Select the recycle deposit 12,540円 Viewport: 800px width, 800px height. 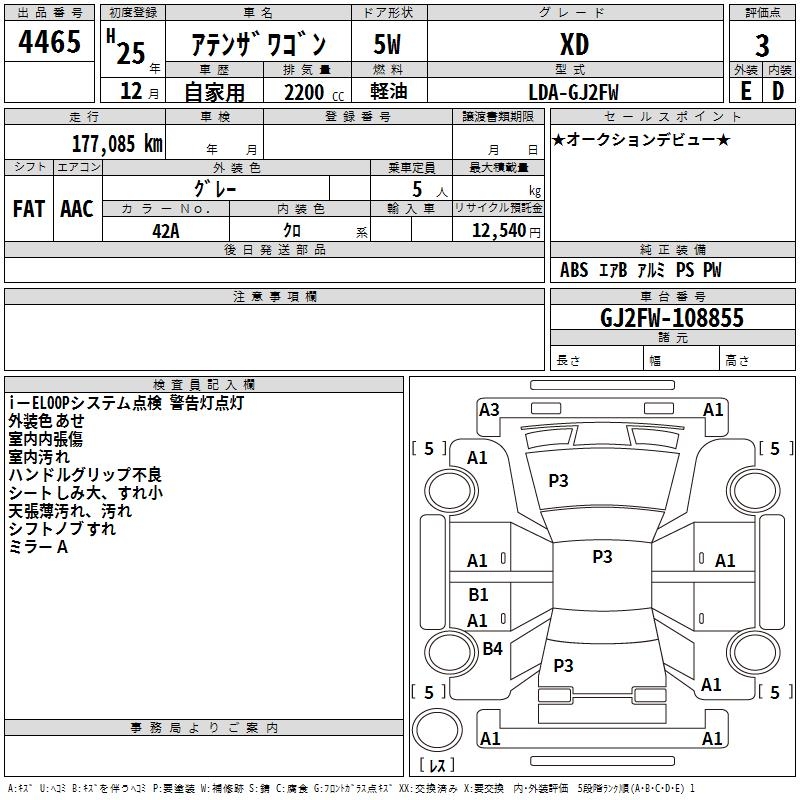coord(506,231)
